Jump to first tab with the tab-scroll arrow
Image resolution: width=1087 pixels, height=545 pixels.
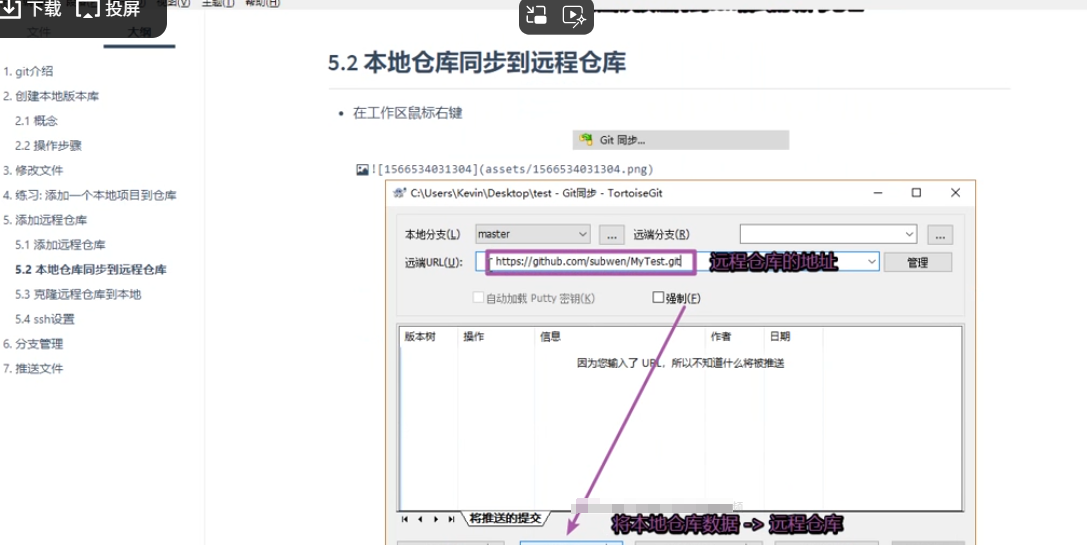(404, 519)
